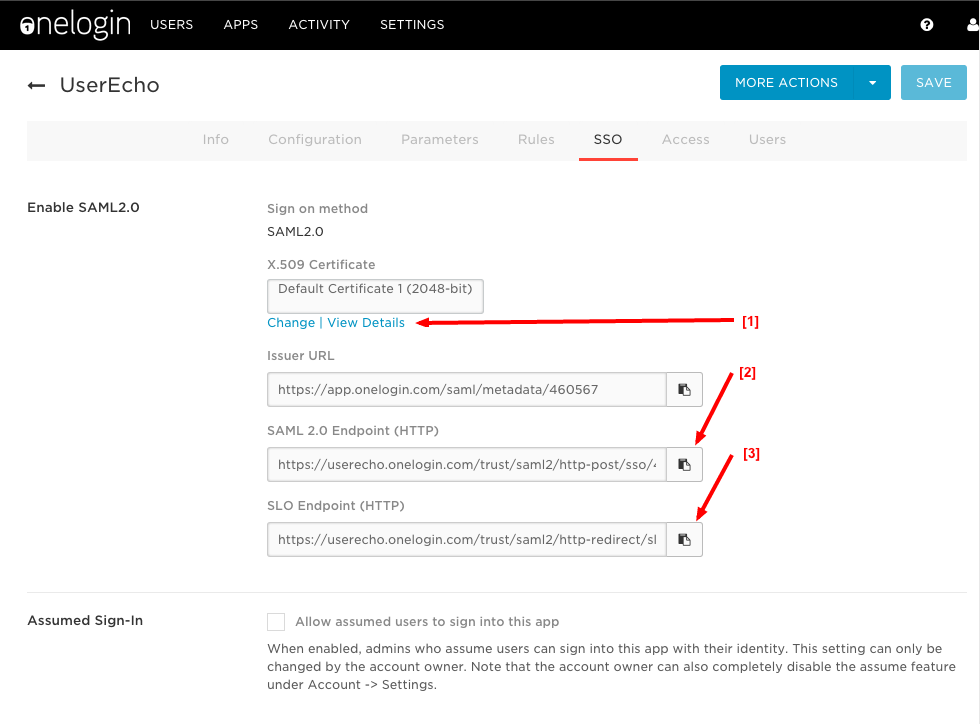980x724 pixels.
Task: Click the Change certificate link
Action: coord(291,323)
